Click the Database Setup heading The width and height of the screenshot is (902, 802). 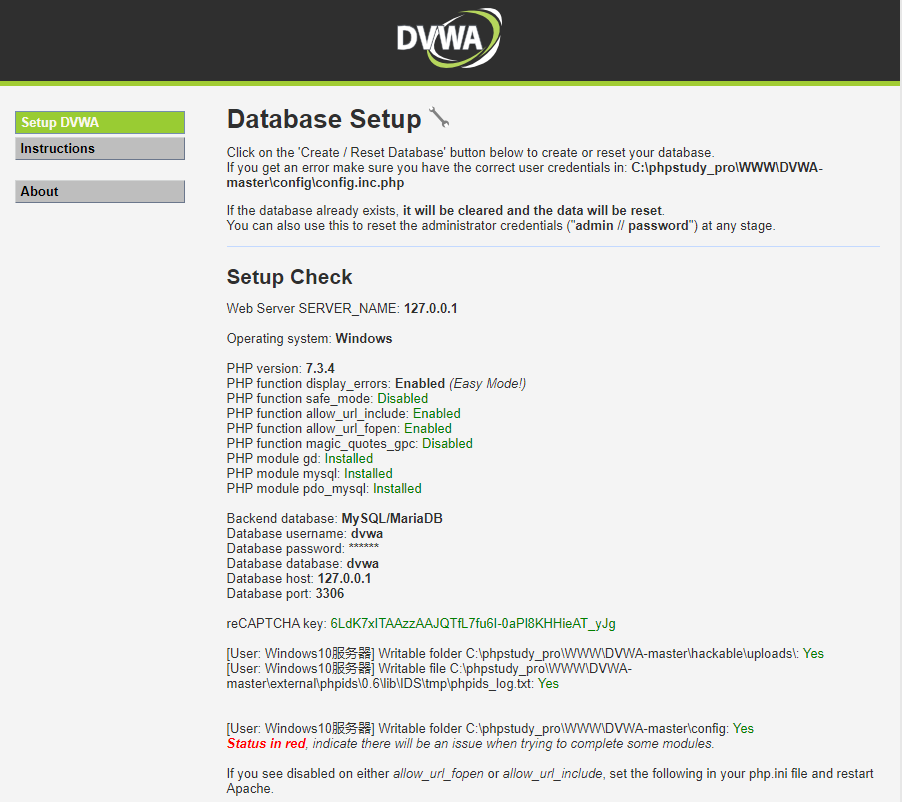click(x=324, y=119)
